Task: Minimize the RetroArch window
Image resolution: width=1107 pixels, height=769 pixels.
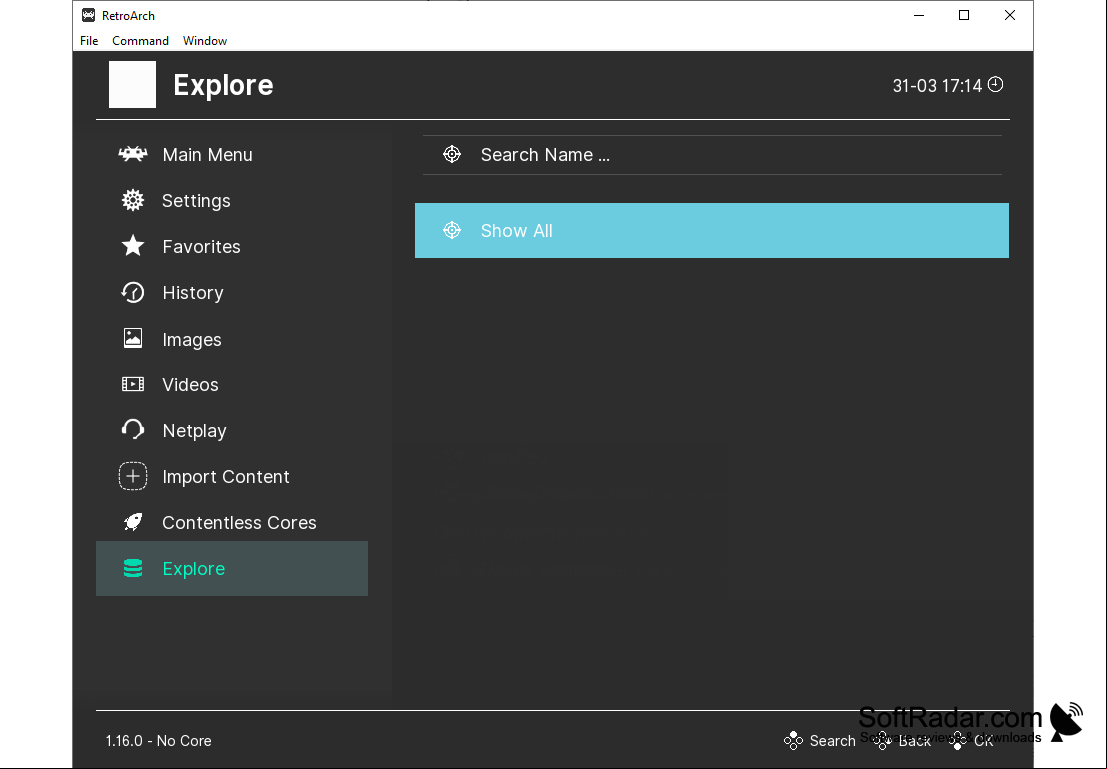Action: point(918,16)
